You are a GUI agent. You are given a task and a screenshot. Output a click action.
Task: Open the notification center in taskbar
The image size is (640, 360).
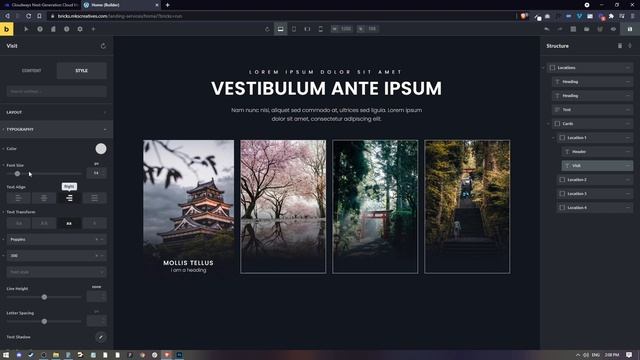[629, 355]
